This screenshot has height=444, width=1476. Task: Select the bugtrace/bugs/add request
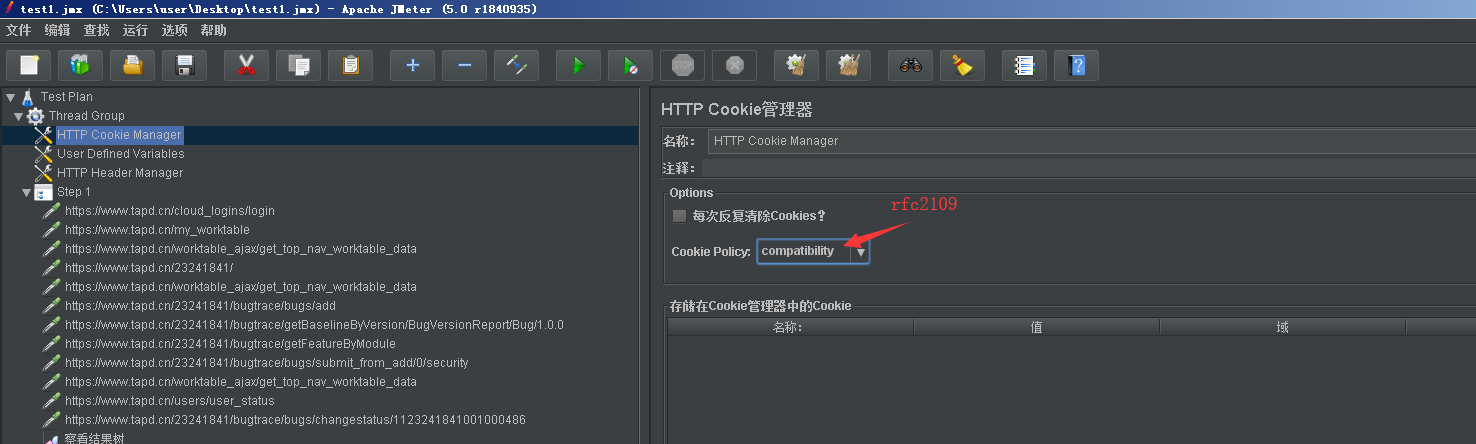(200, 306)
